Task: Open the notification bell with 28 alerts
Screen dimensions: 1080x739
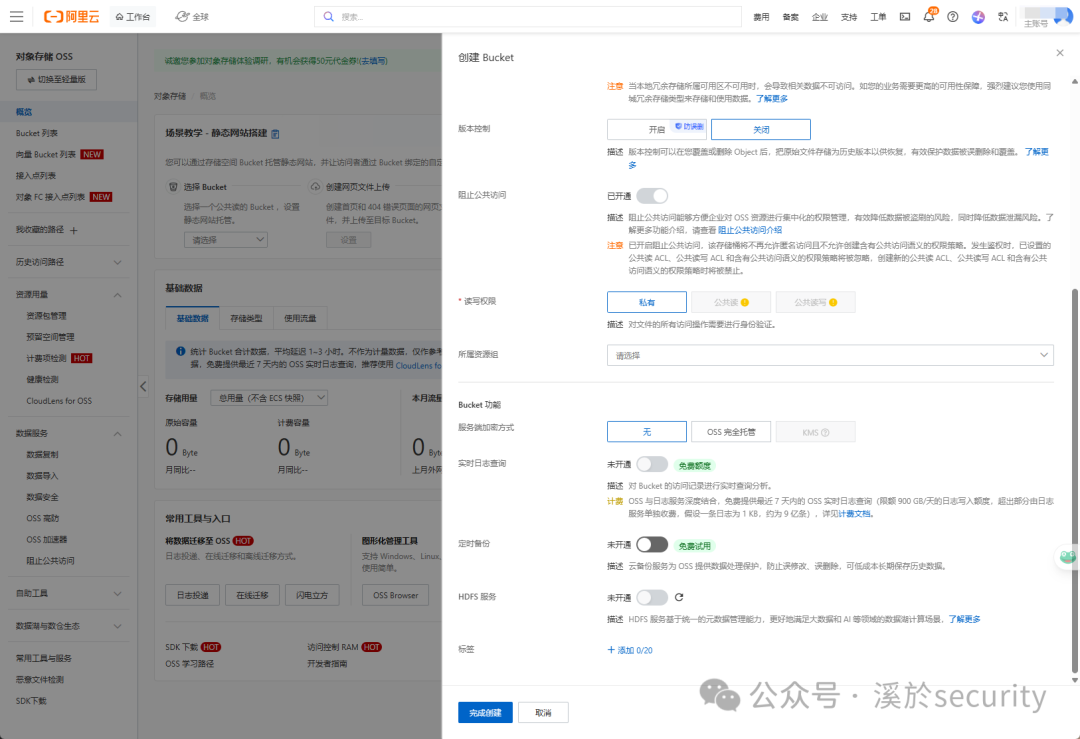Action: coord(928,16)
